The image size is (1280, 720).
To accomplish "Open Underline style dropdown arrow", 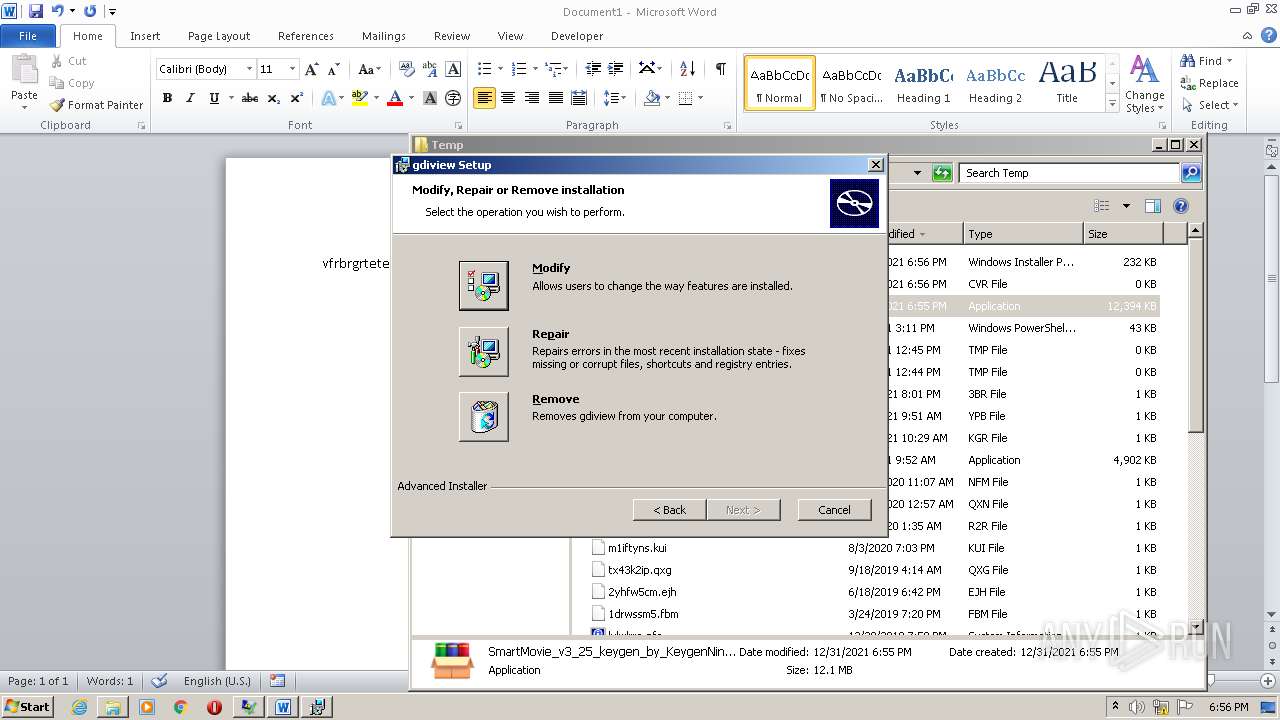I will [231, 98].
